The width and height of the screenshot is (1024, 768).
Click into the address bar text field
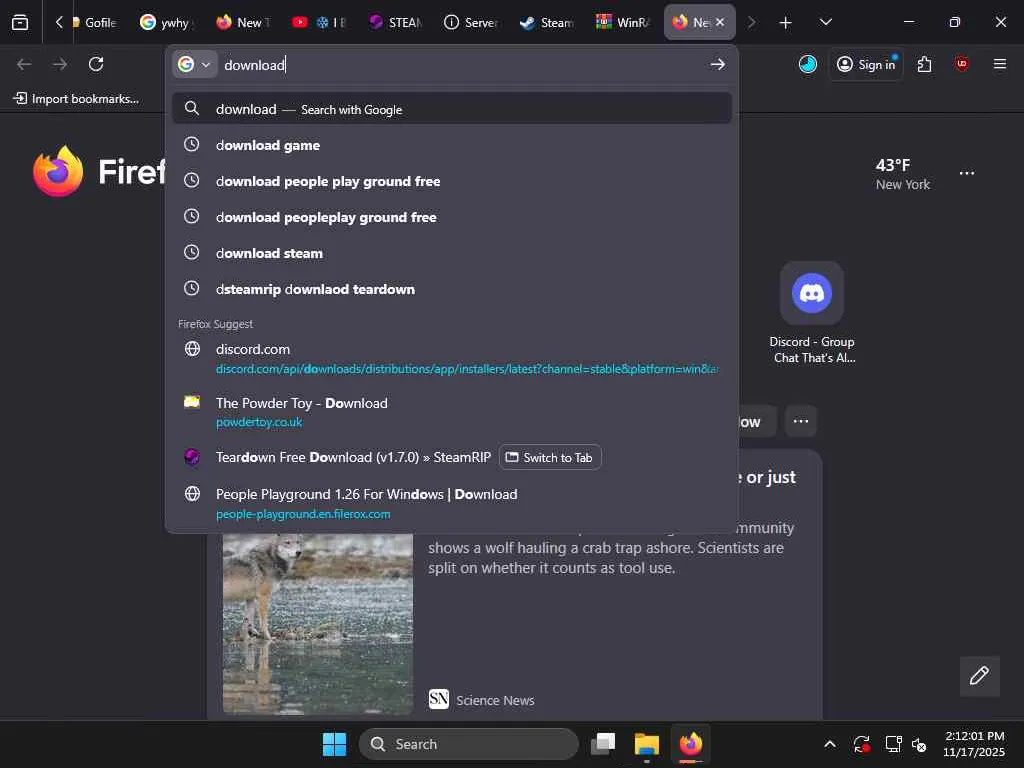461,65
